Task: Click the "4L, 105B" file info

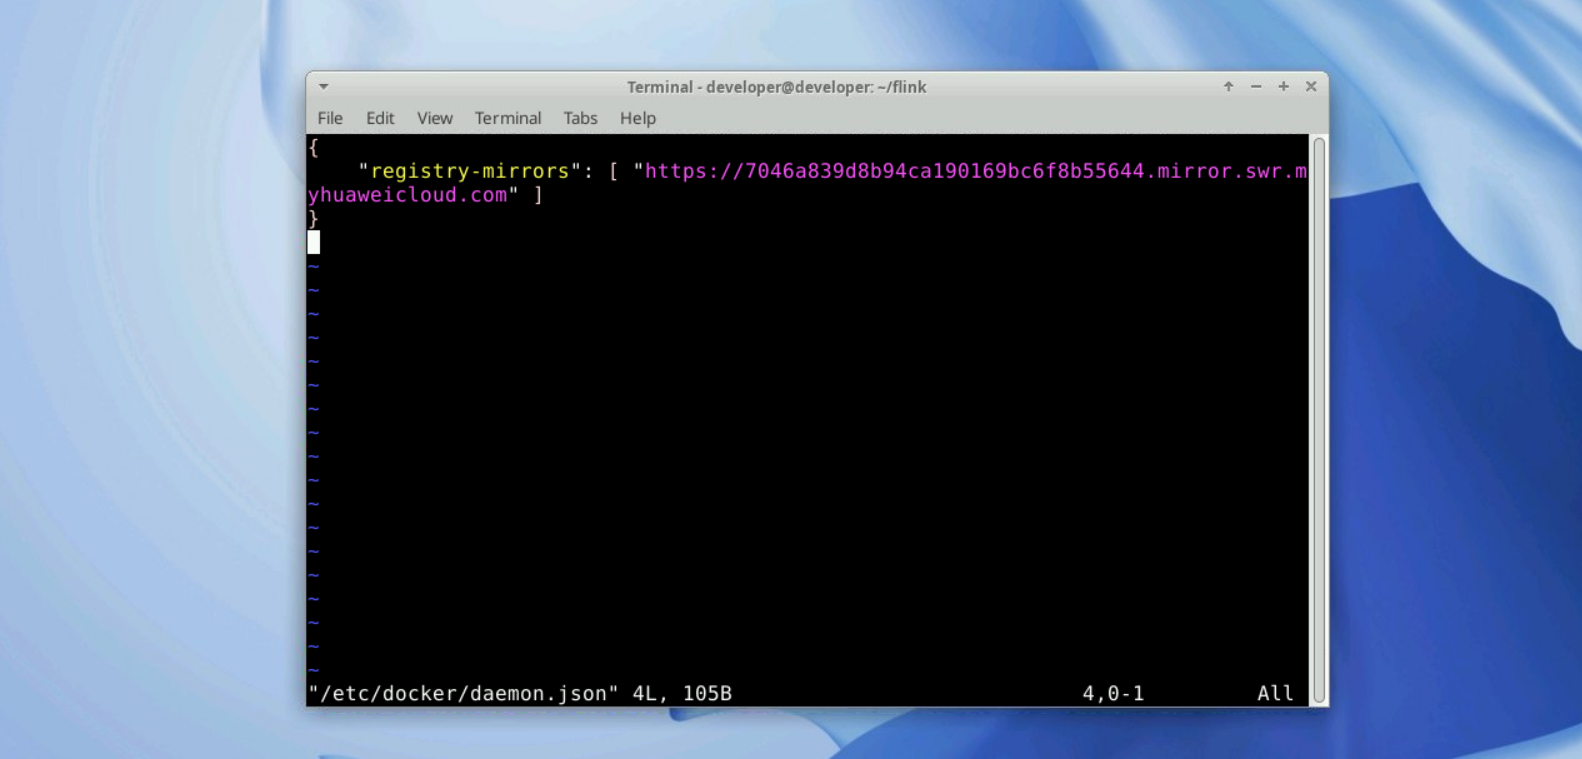Action: (682, 693)
